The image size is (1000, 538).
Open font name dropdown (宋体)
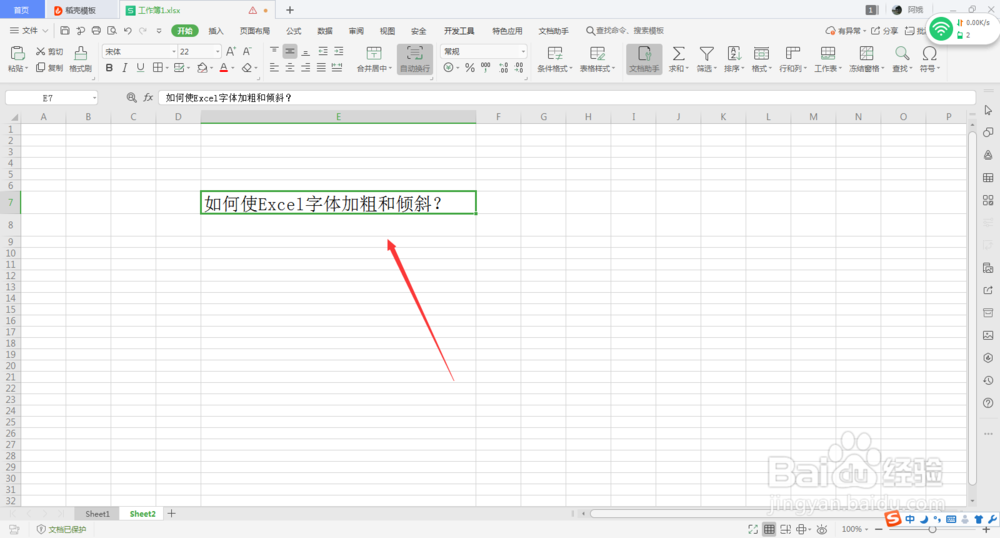[173, 52]
